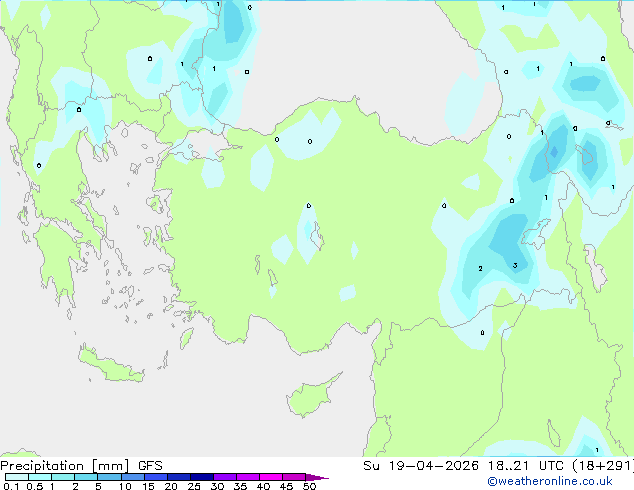The height and width of the screenshot is (490, 634).
Task: Click the 0.1–0.5 mm legend color swatch
Action: coord(17,477)
